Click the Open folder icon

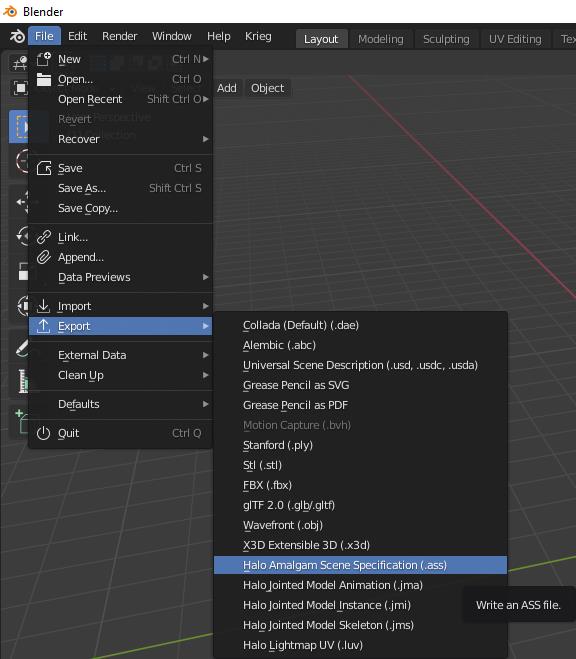click(x=43, y=79)
